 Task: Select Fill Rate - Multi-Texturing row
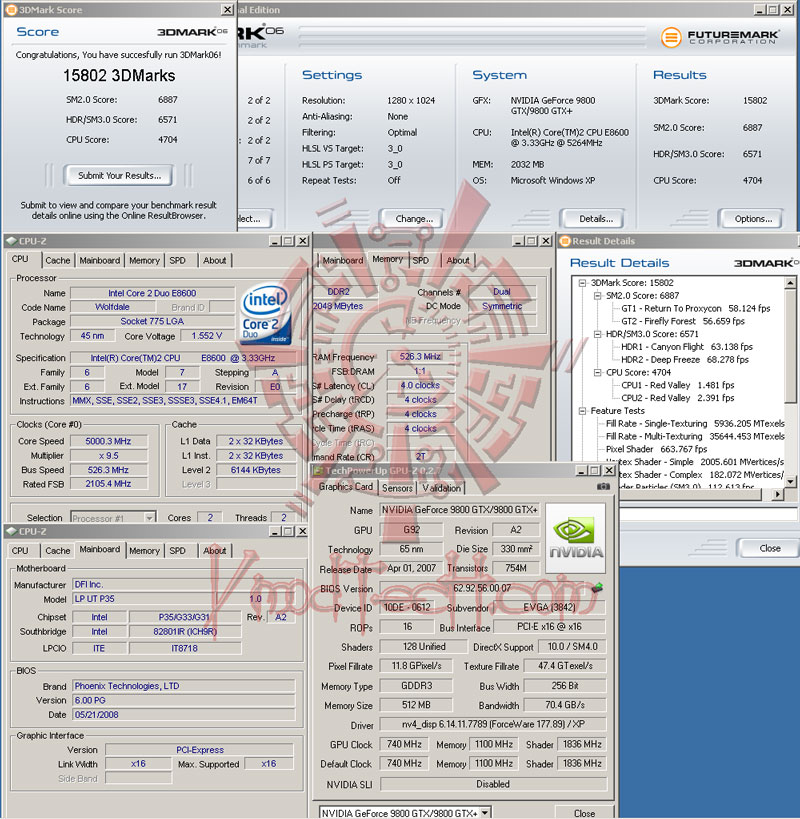695,436
